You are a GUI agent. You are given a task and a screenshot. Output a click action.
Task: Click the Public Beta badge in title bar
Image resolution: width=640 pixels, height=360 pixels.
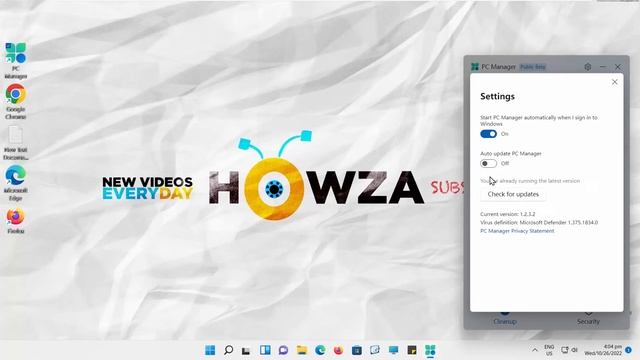point(533,67)
